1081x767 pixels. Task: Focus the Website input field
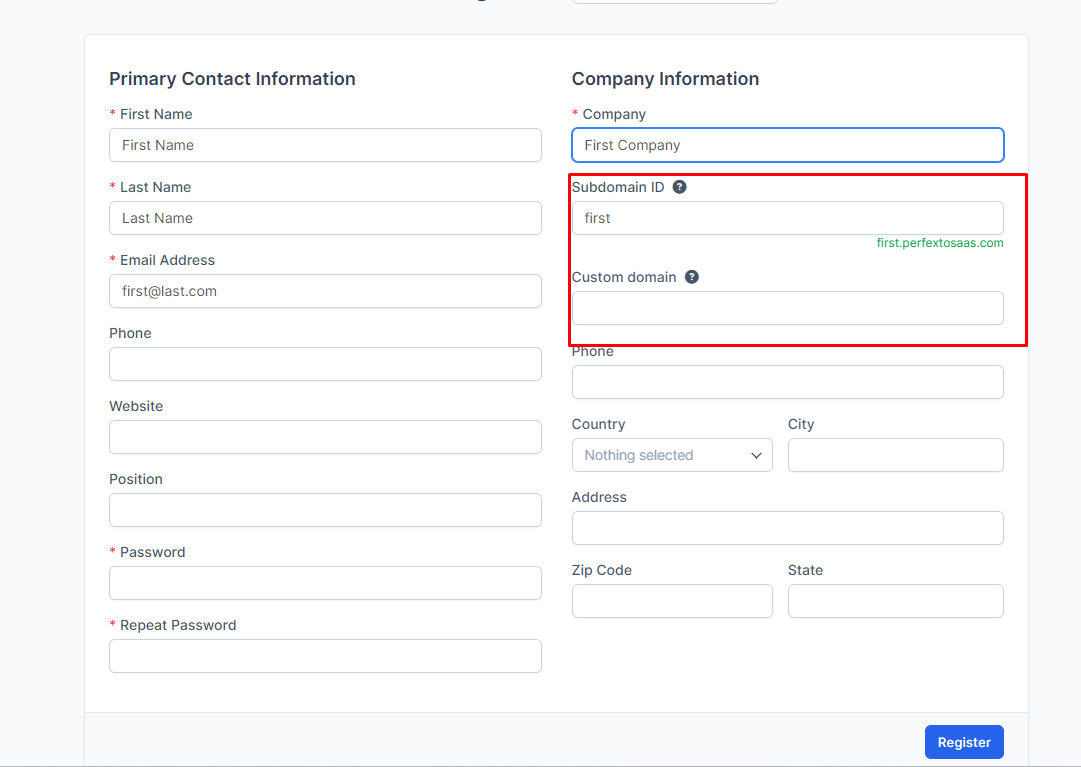point(325,437)
